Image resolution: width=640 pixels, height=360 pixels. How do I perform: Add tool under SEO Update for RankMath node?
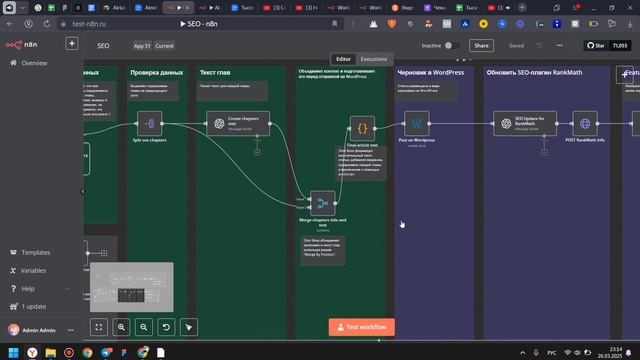pos(544,152)
